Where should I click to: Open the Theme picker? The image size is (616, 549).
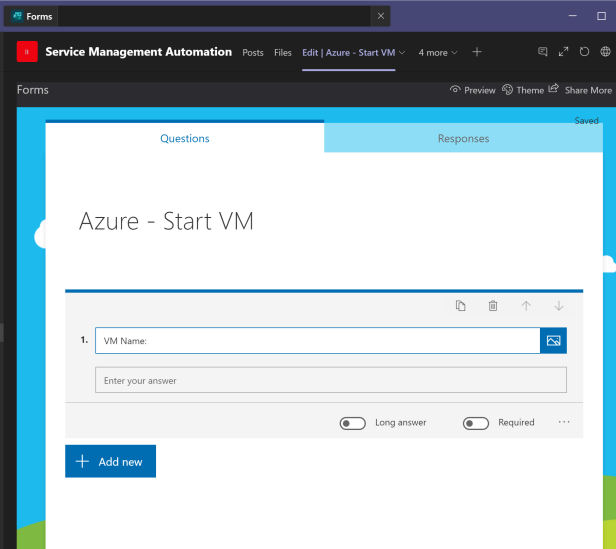(x=523, y=90)
